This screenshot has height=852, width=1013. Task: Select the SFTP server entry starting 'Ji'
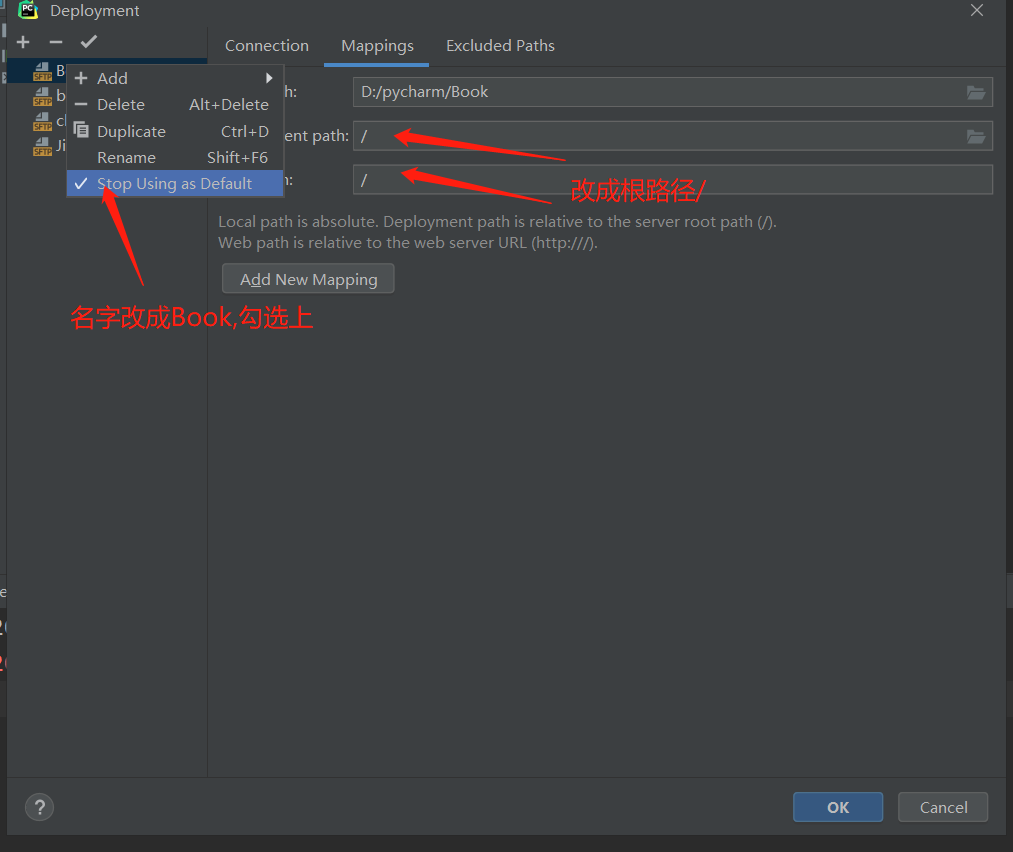click(x=49, y=145)
